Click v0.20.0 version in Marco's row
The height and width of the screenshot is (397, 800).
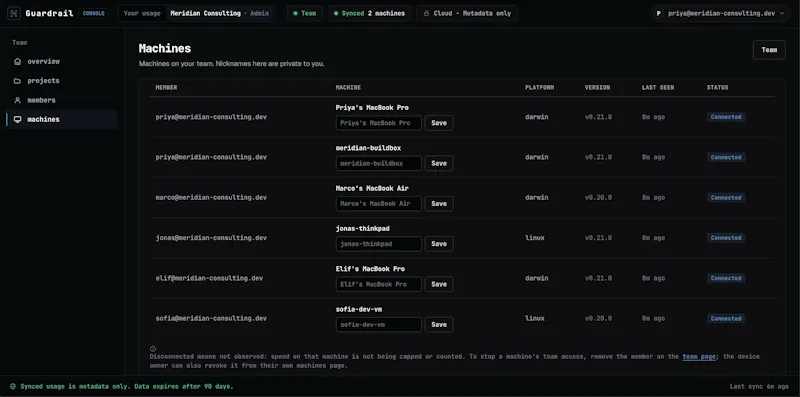[598, 197]
